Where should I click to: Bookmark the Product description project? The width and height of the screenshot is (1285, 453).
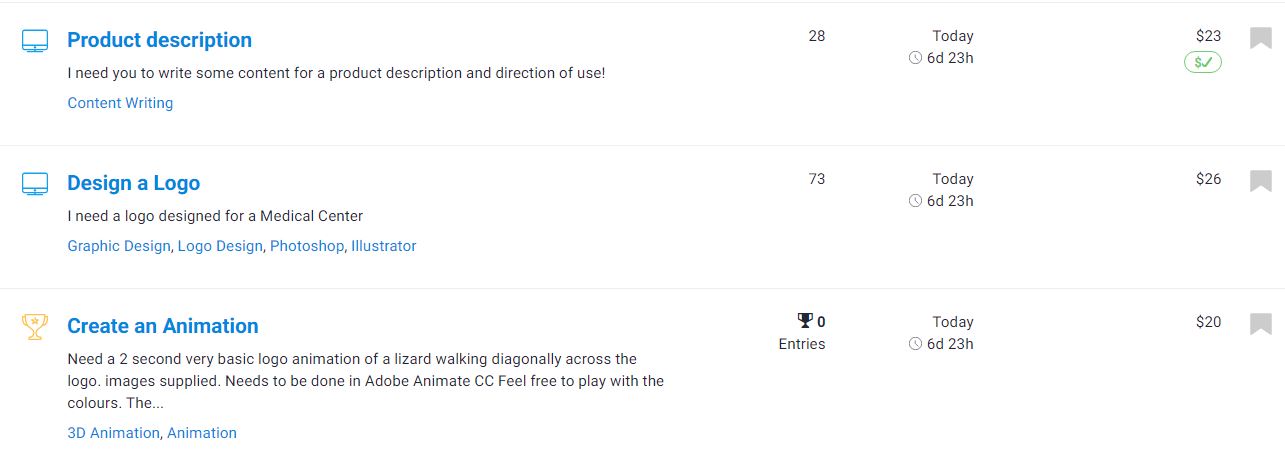1260,38
